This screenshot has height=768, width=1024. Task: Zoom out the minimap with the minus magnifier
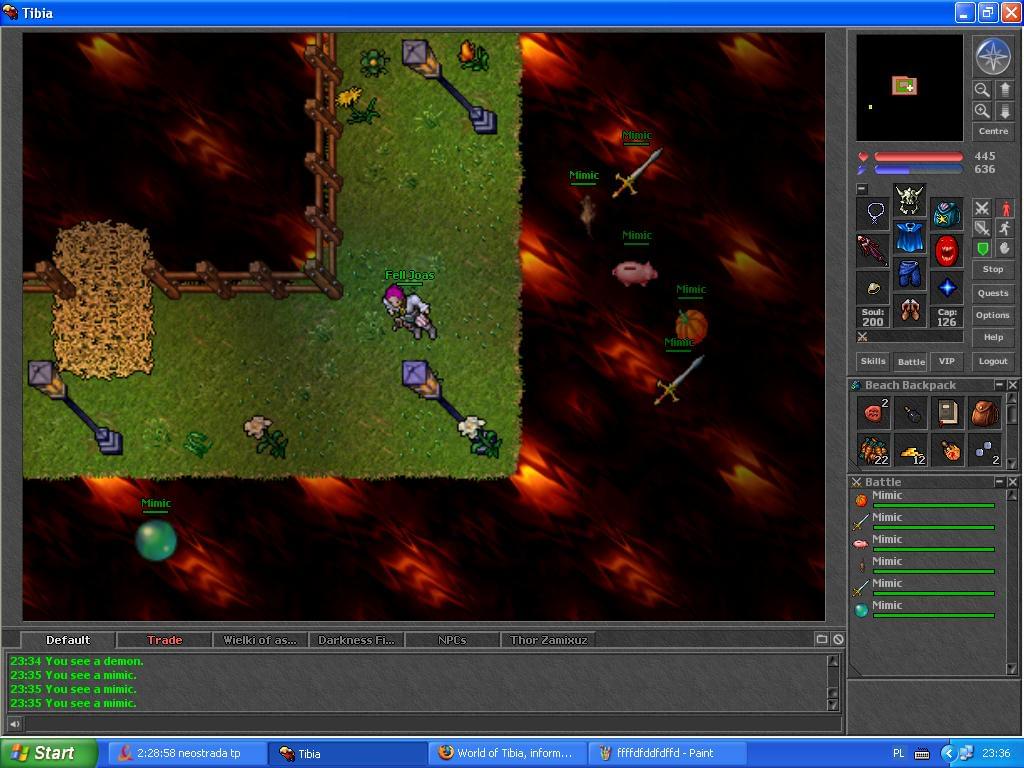click(x=982, y=89)
